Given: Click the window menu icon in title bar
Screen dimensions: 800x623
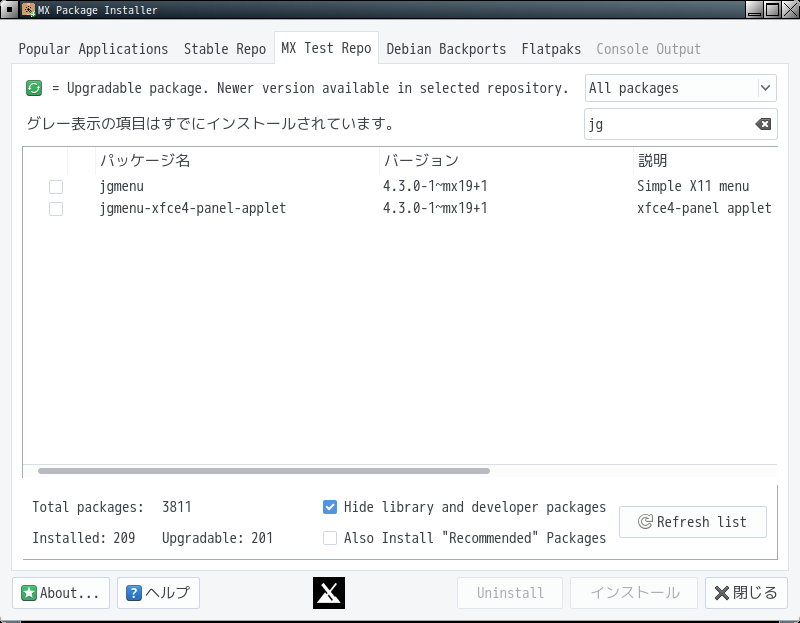Looking at the screenshot, I should 9,9.
